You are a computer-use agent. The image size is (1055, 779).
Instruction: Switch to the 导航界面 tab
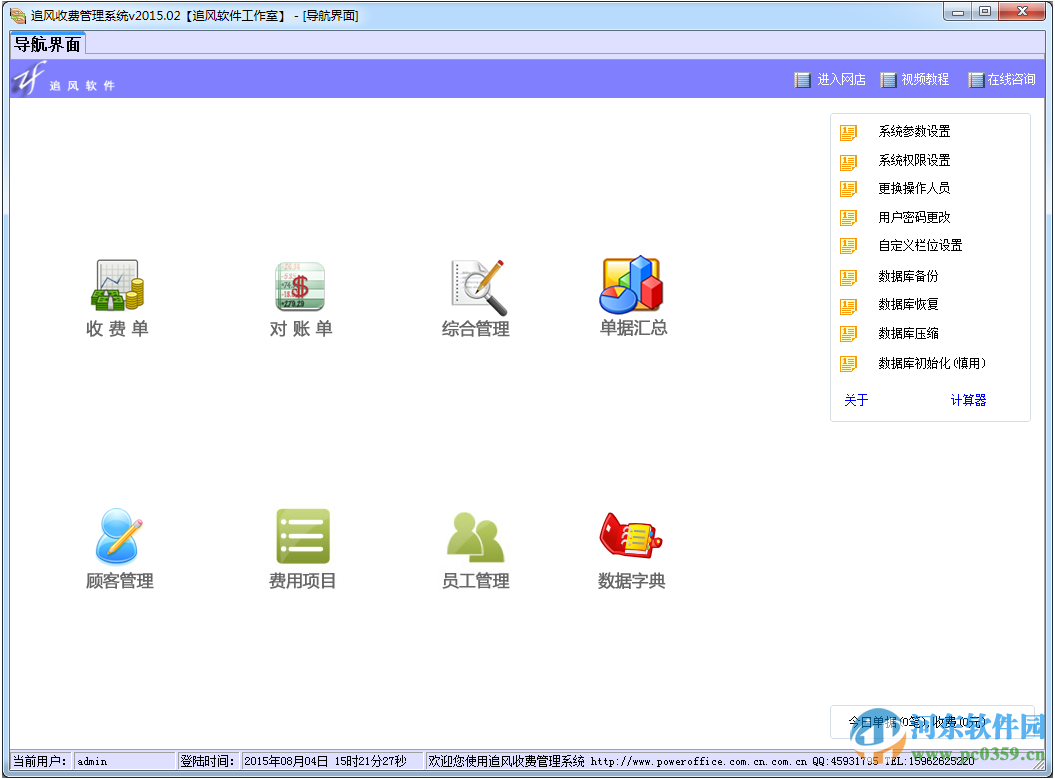(x=47, y=44)
